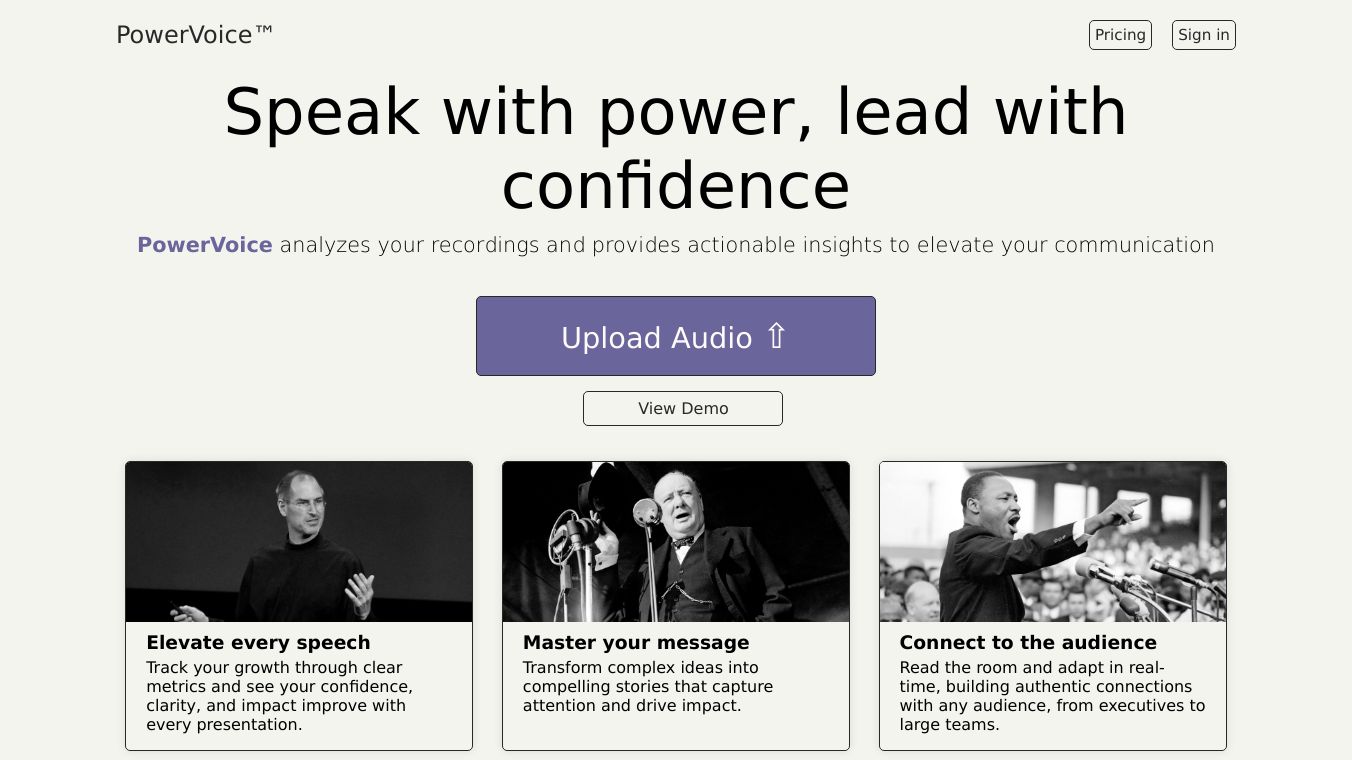1352x760 pixels.
Task: Click the photo of speaker pointing at crowd
Action: tap(1052, 542)
